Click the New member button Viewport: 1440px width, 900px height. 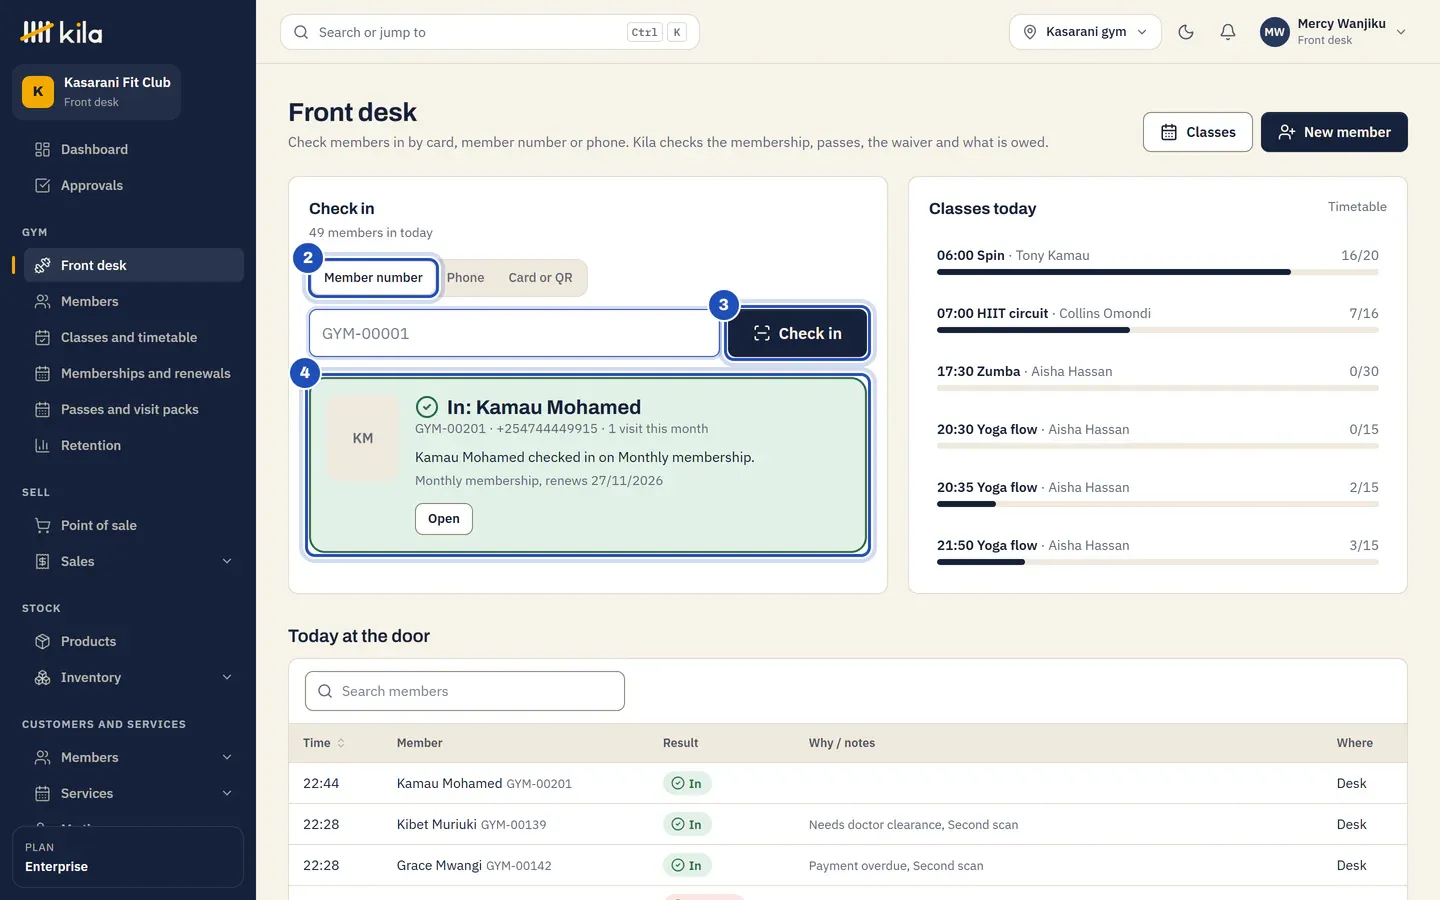[x=1334, y=132]
